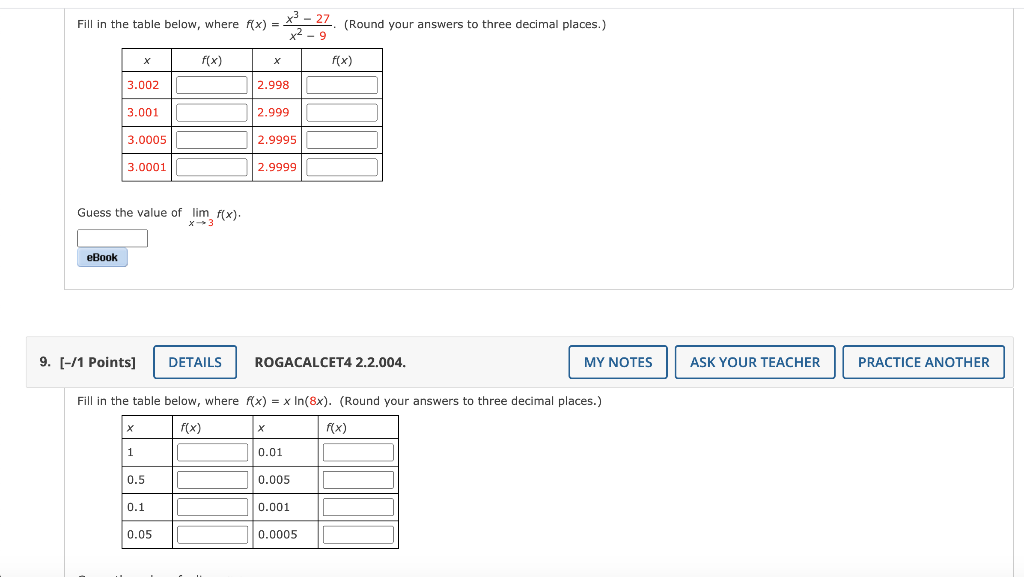The image size is (1024, 577).
Task: Select the f(x) field for x = 3.0001
Action: pyautogui.click(x=211, y=167)
